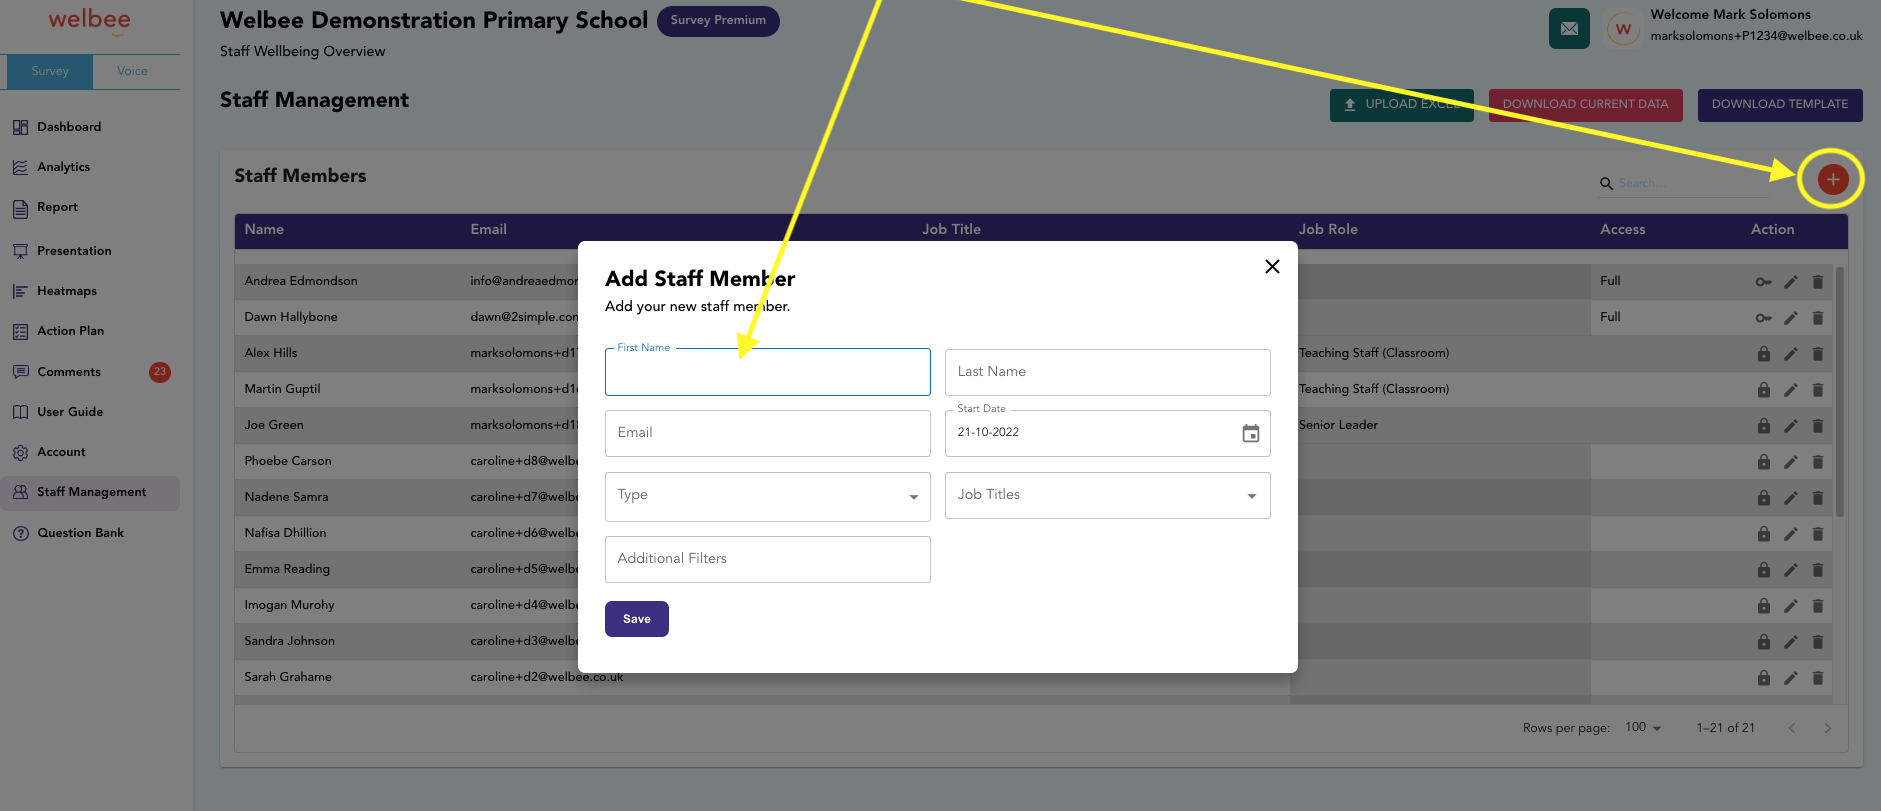
Task: Click the lock icon for Joe Green
Action: point(1764,426)
